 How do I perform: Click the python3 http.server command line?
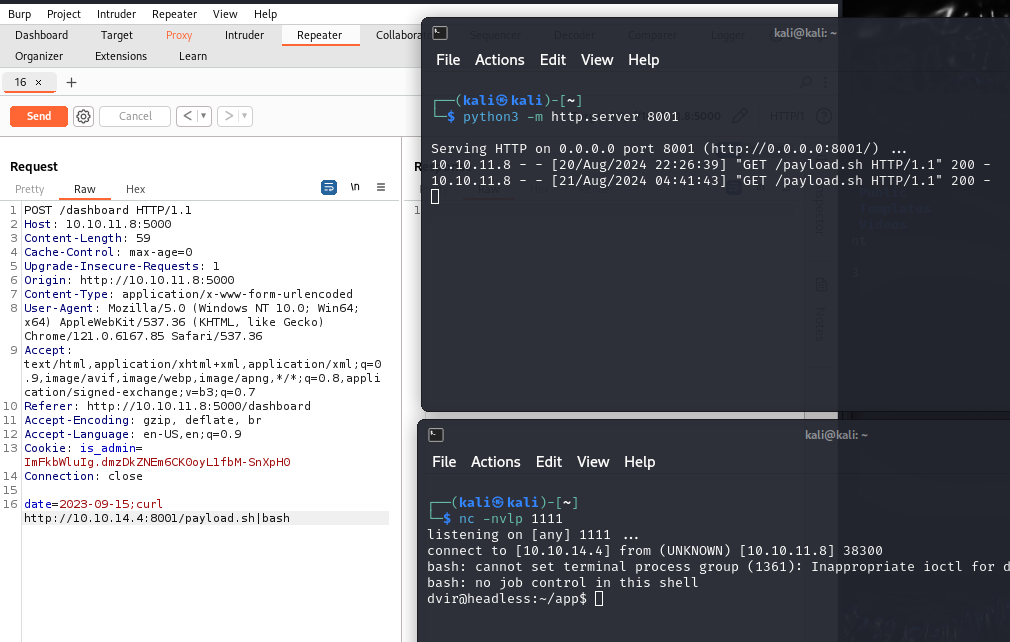pos(571,117)
